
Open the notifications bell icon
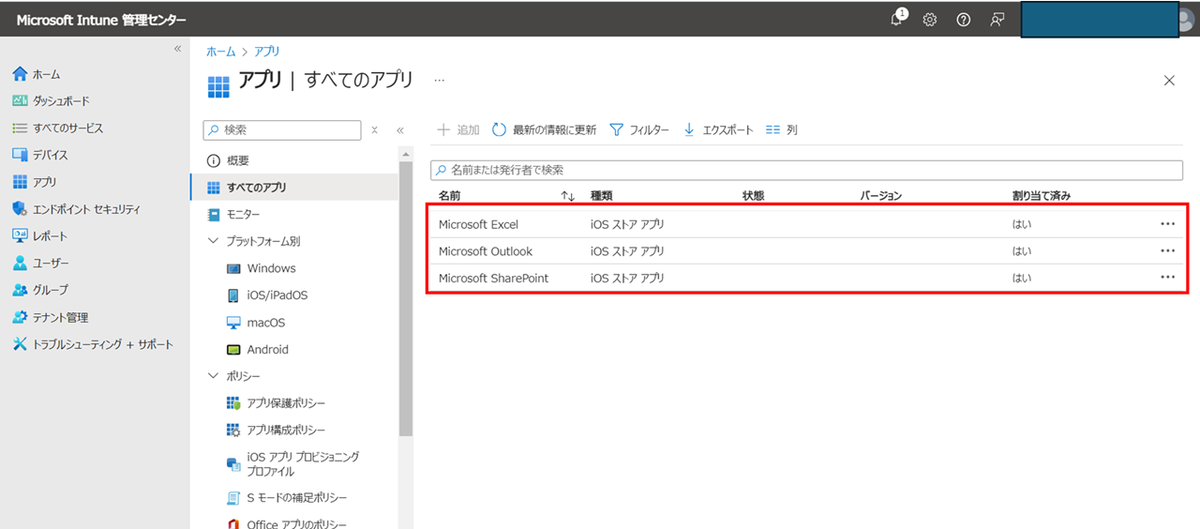pos(898,19)
